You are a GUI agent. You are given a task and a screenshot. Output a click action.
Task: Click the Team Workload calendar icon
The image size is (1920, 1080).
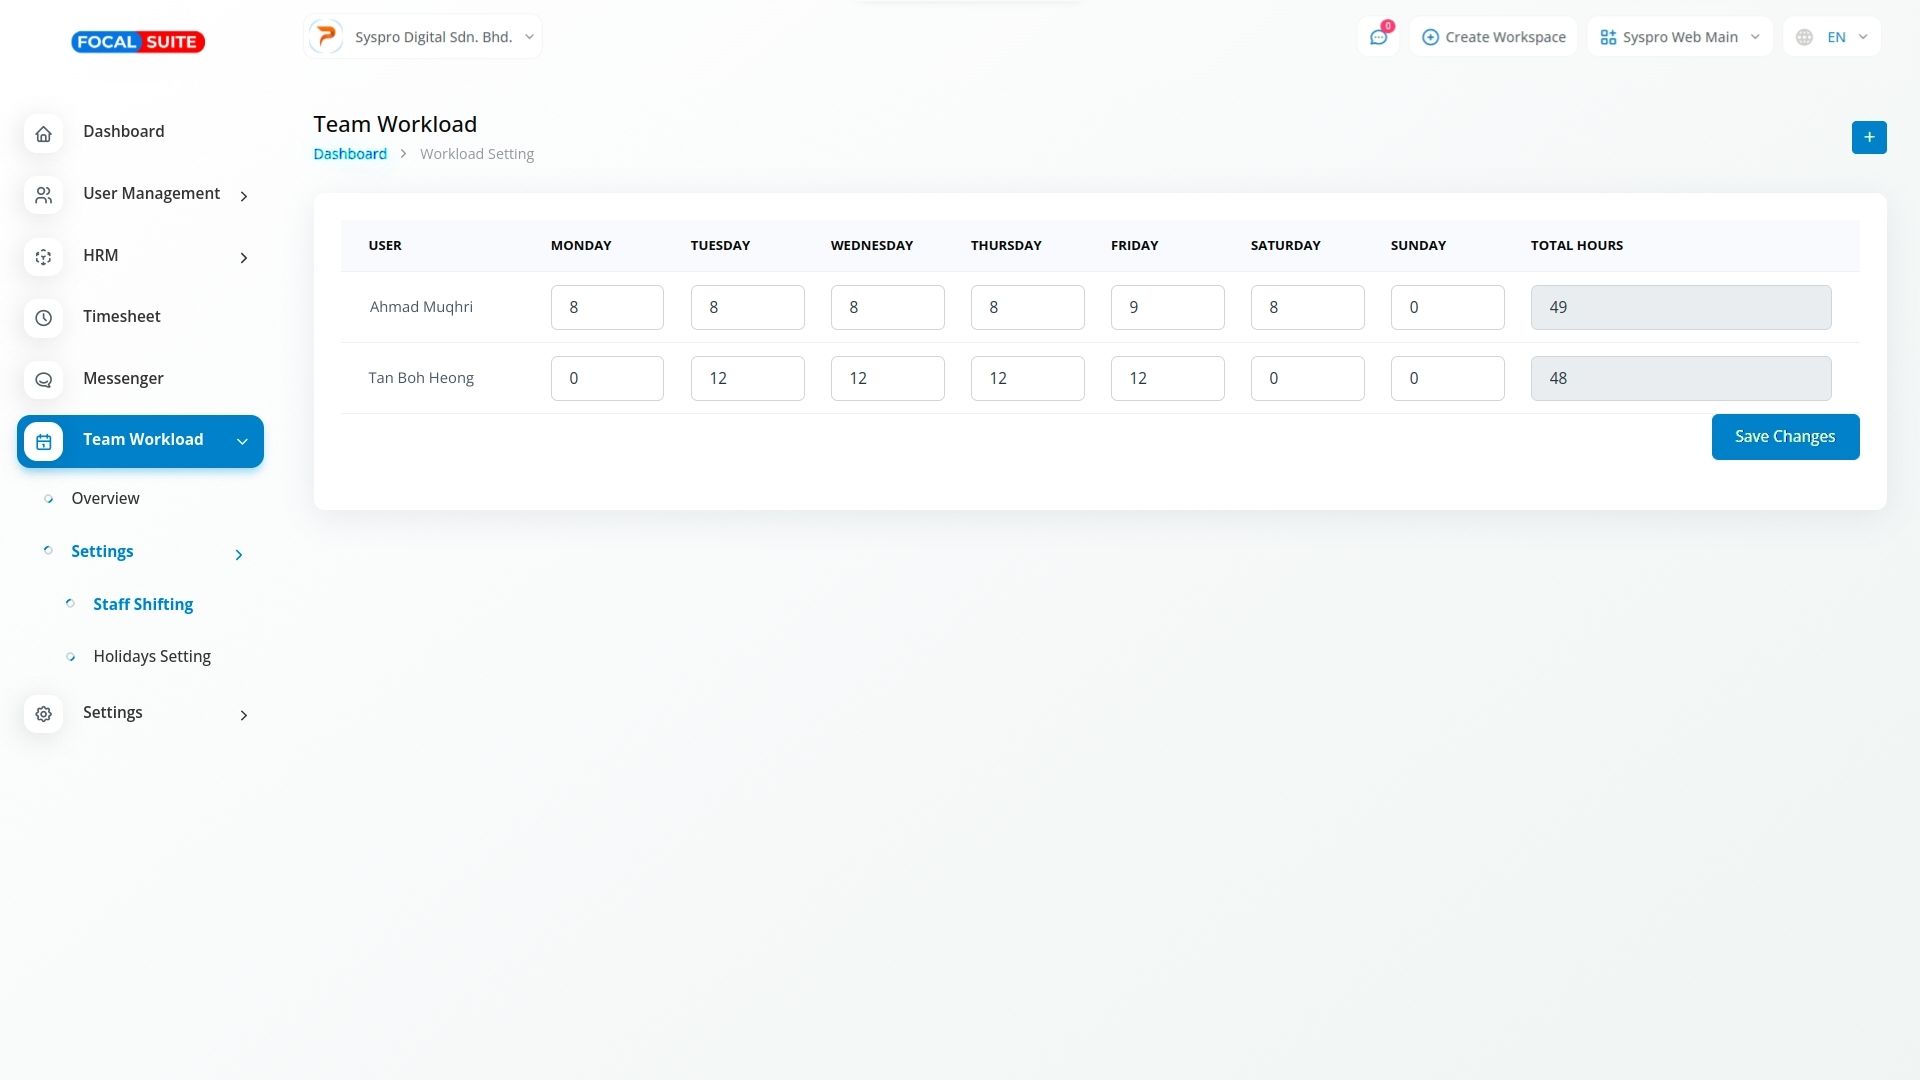pyautogui.click(x=43, y=441)
